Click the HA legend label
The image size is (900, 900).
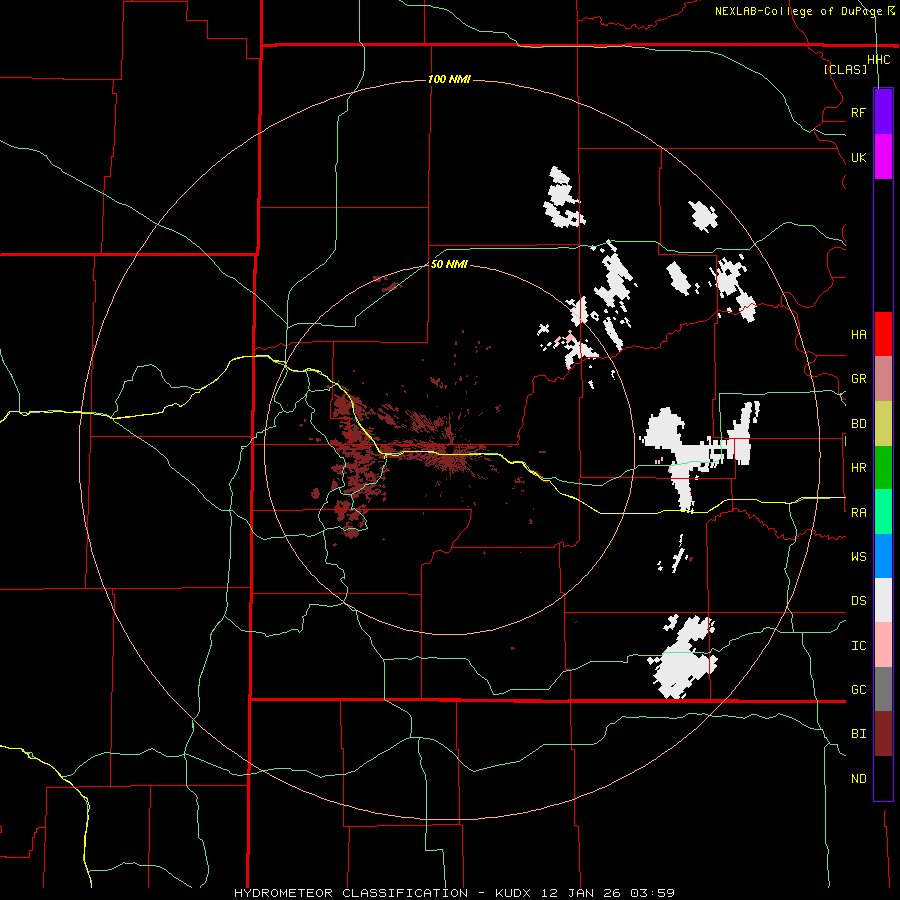click(858, 335)
